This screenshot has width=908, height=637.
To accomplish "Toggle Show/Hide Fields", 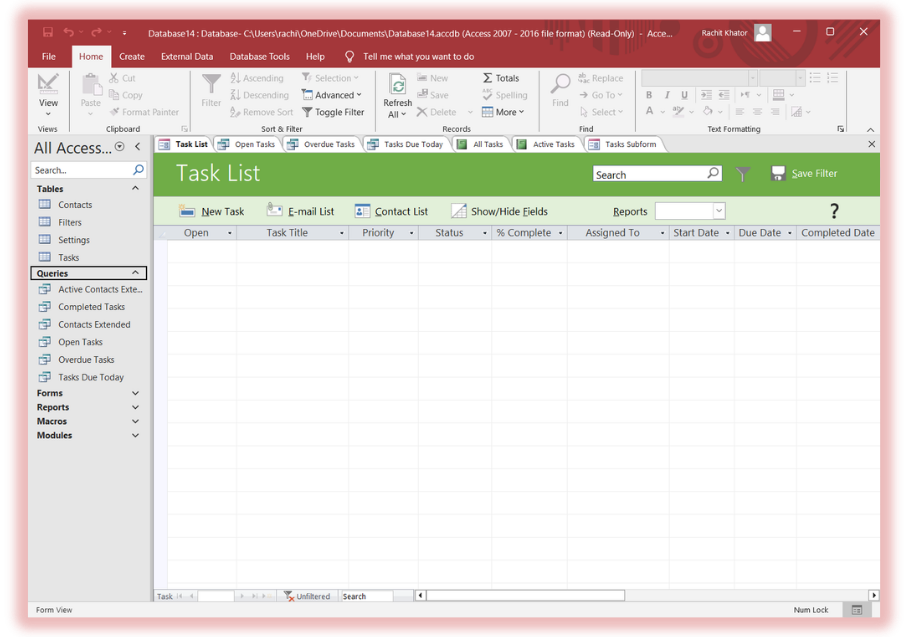I will click(498, 211).
